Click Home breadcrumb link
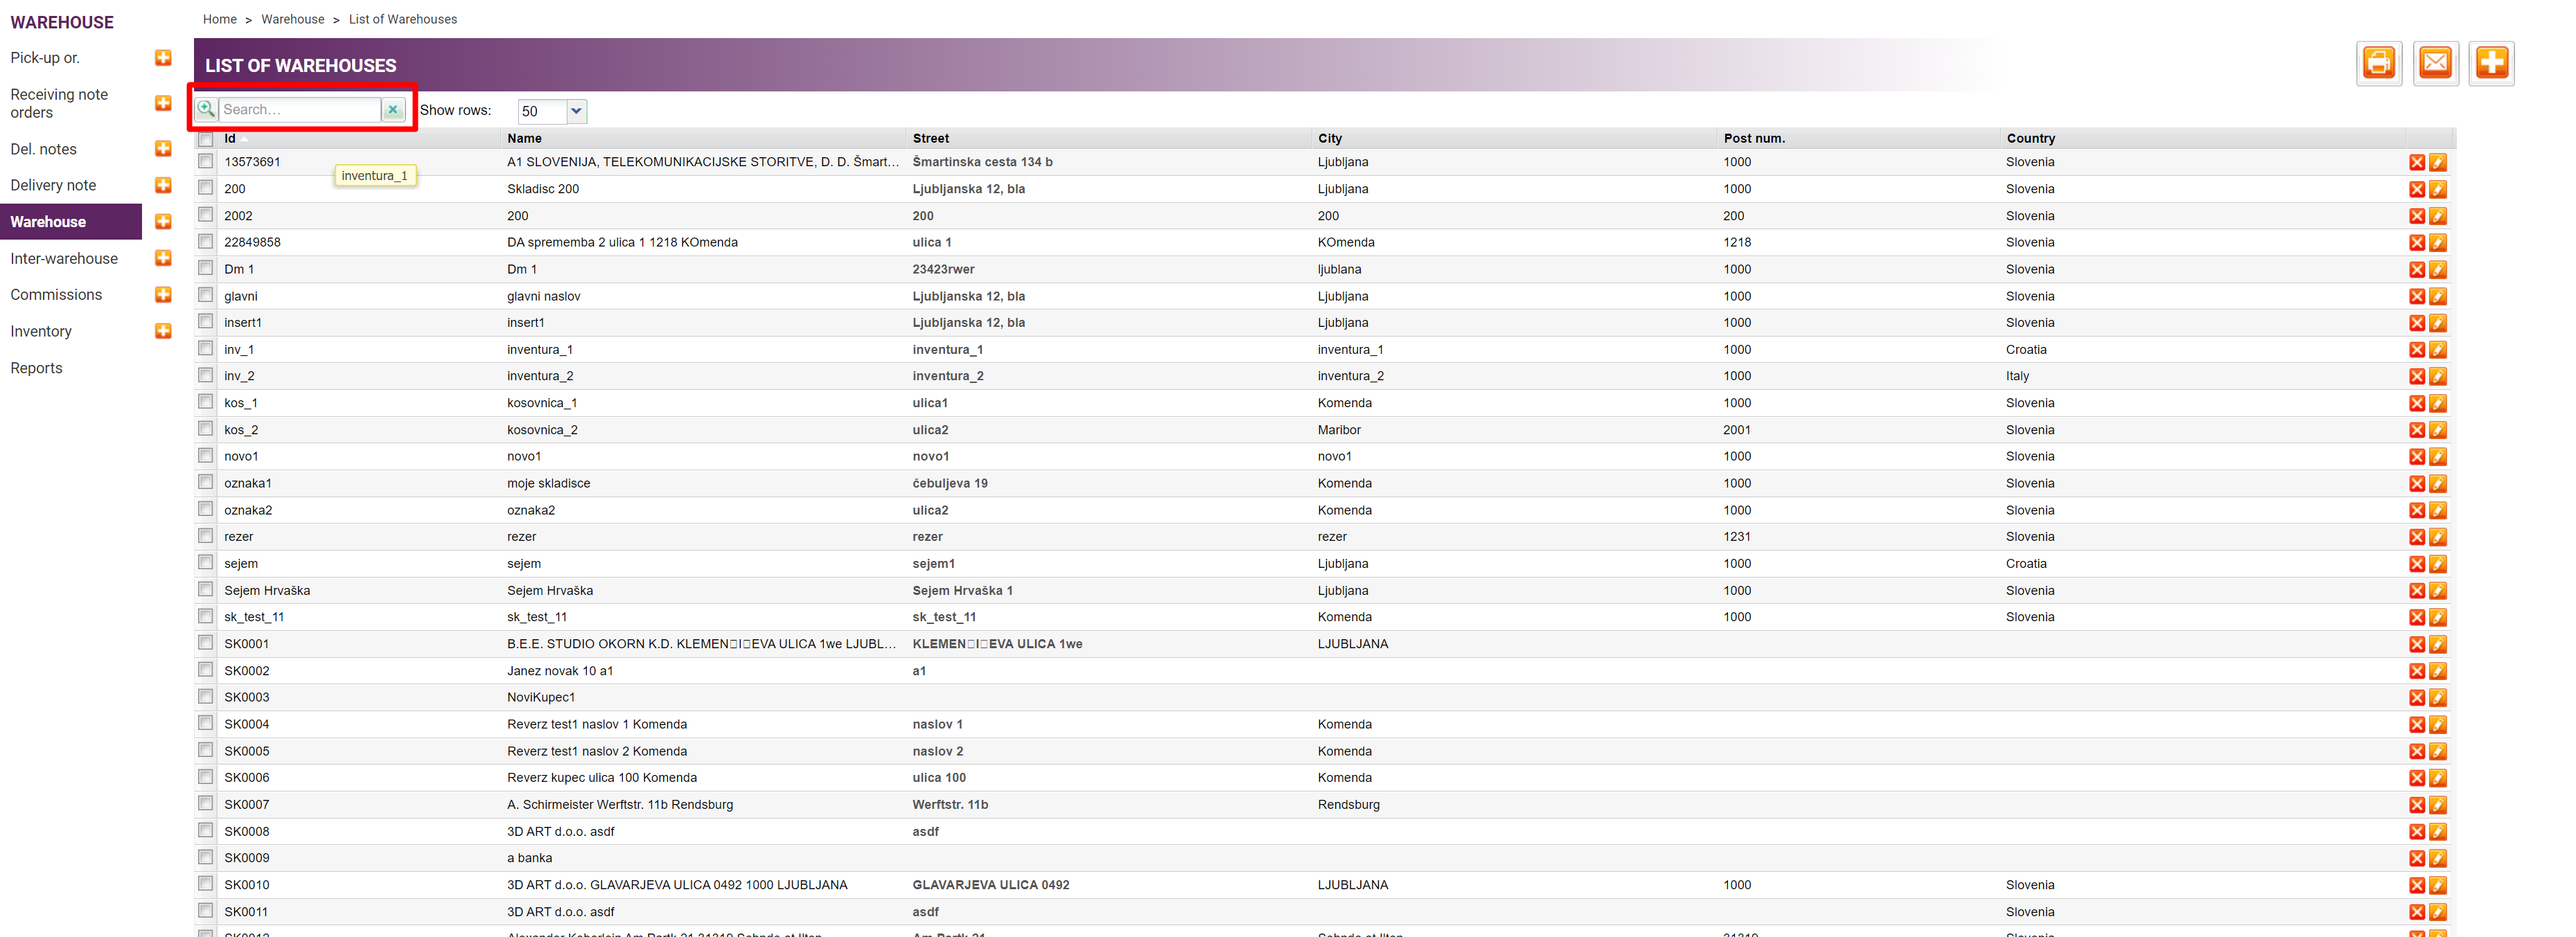 [x=219, y=19]
